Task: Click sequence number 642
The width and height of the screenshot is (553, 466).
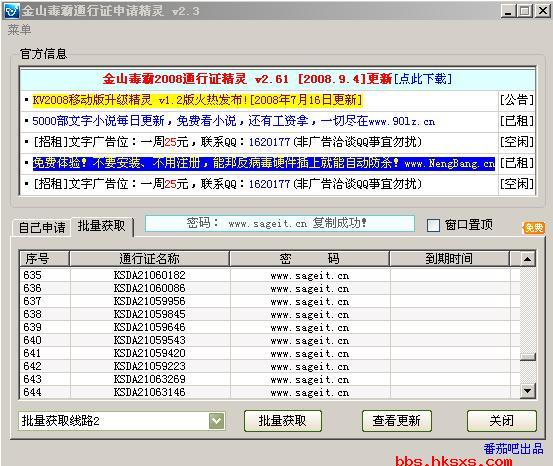Action: 32,366
